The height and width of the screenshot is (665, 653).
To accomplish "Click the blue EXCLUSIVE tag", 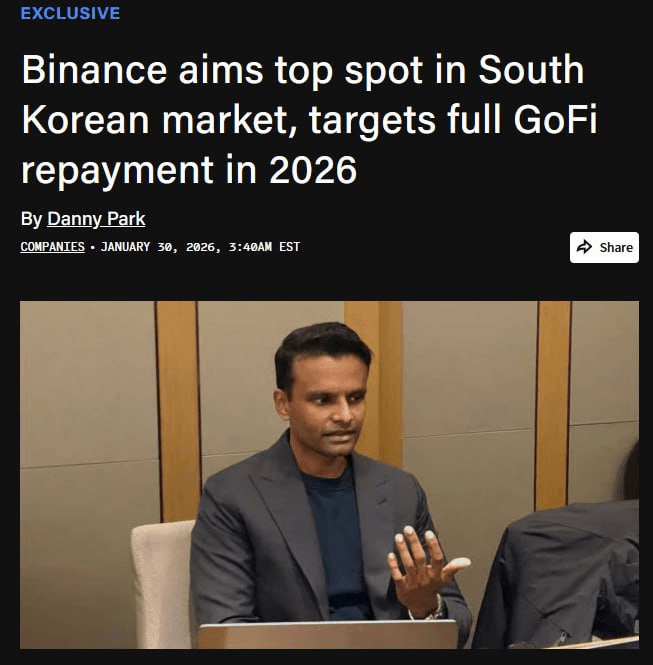I will pyautogui.click(x=70, y=13).
